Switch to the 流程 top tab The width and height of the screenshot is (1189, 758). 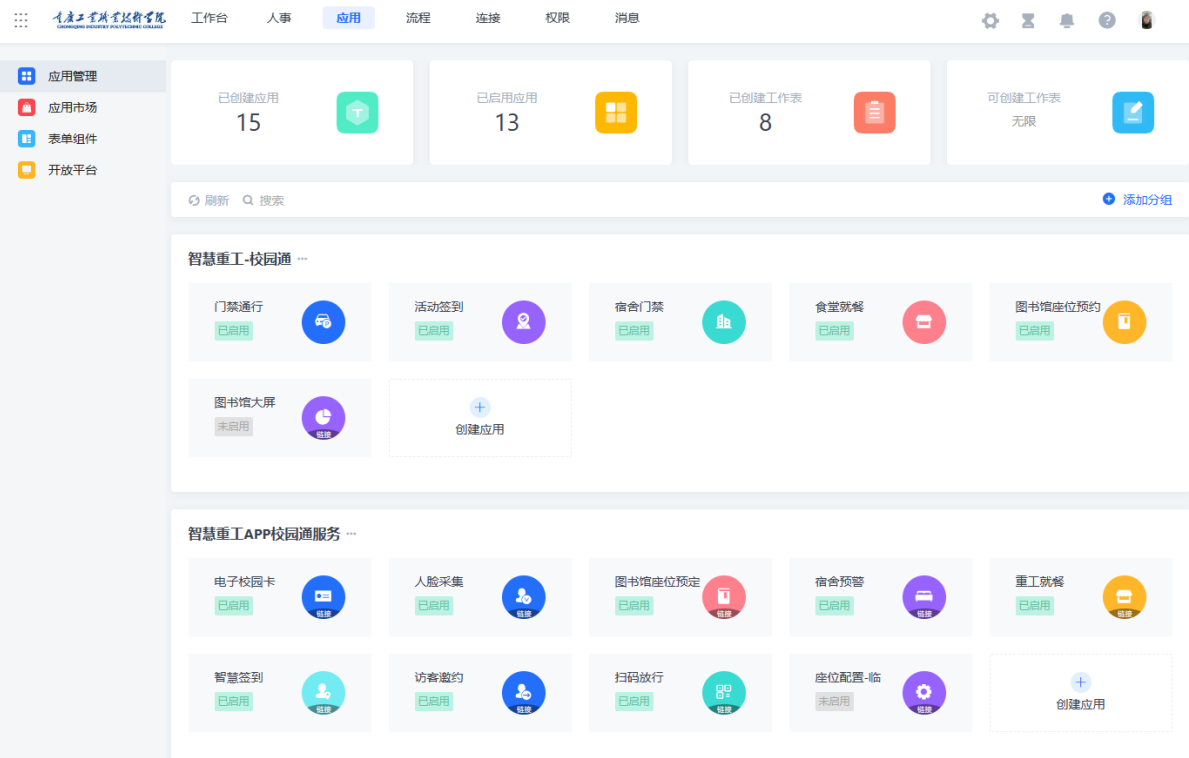click(418, 18)
